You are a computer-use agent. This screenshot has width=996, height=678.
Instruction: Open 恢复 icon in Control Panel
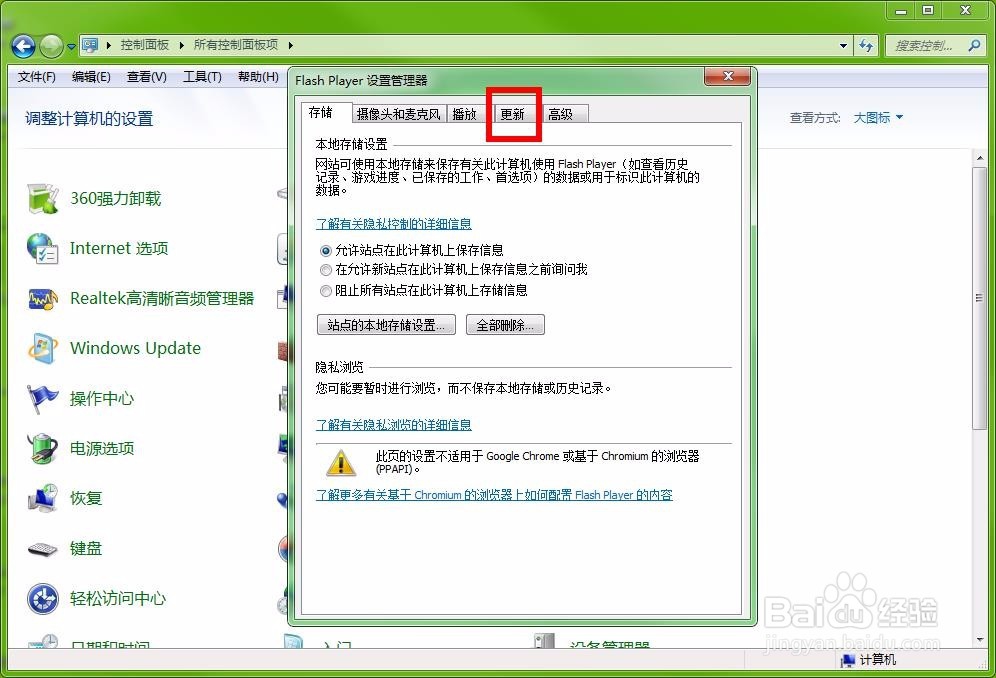point(43,498)
